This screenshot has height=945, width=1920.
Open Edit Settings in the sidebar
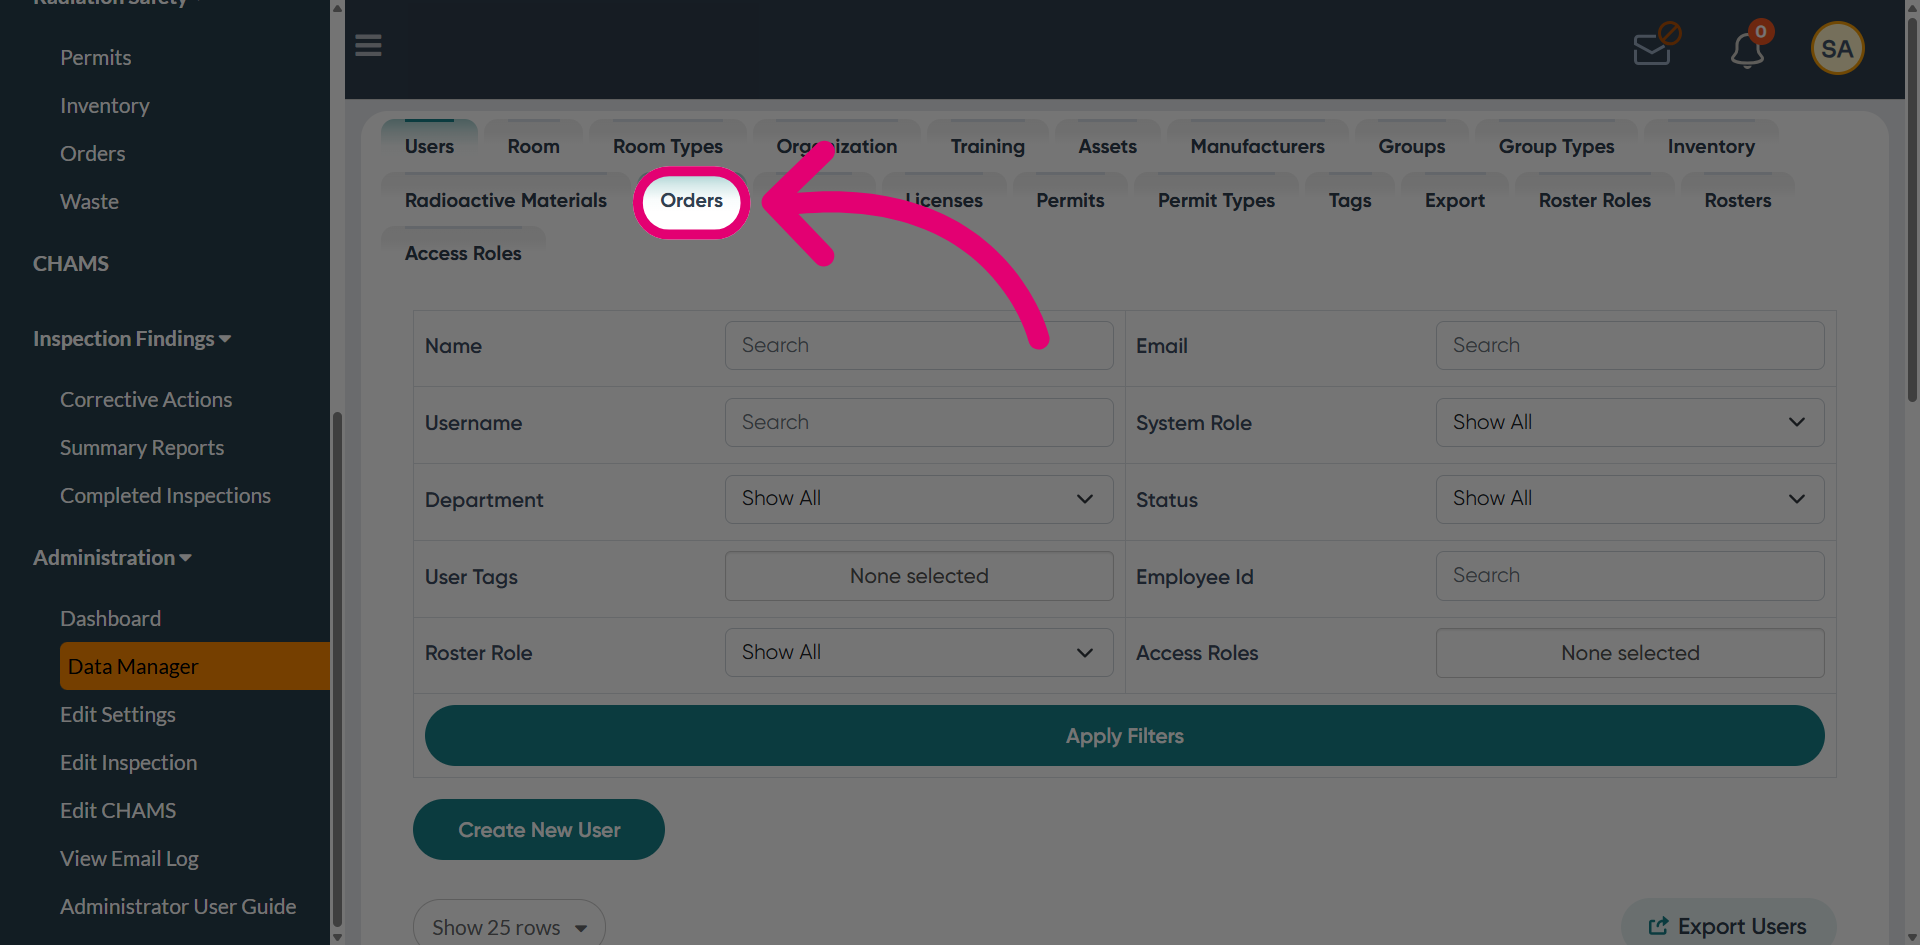pyautogui.click(x=118, y=715)
